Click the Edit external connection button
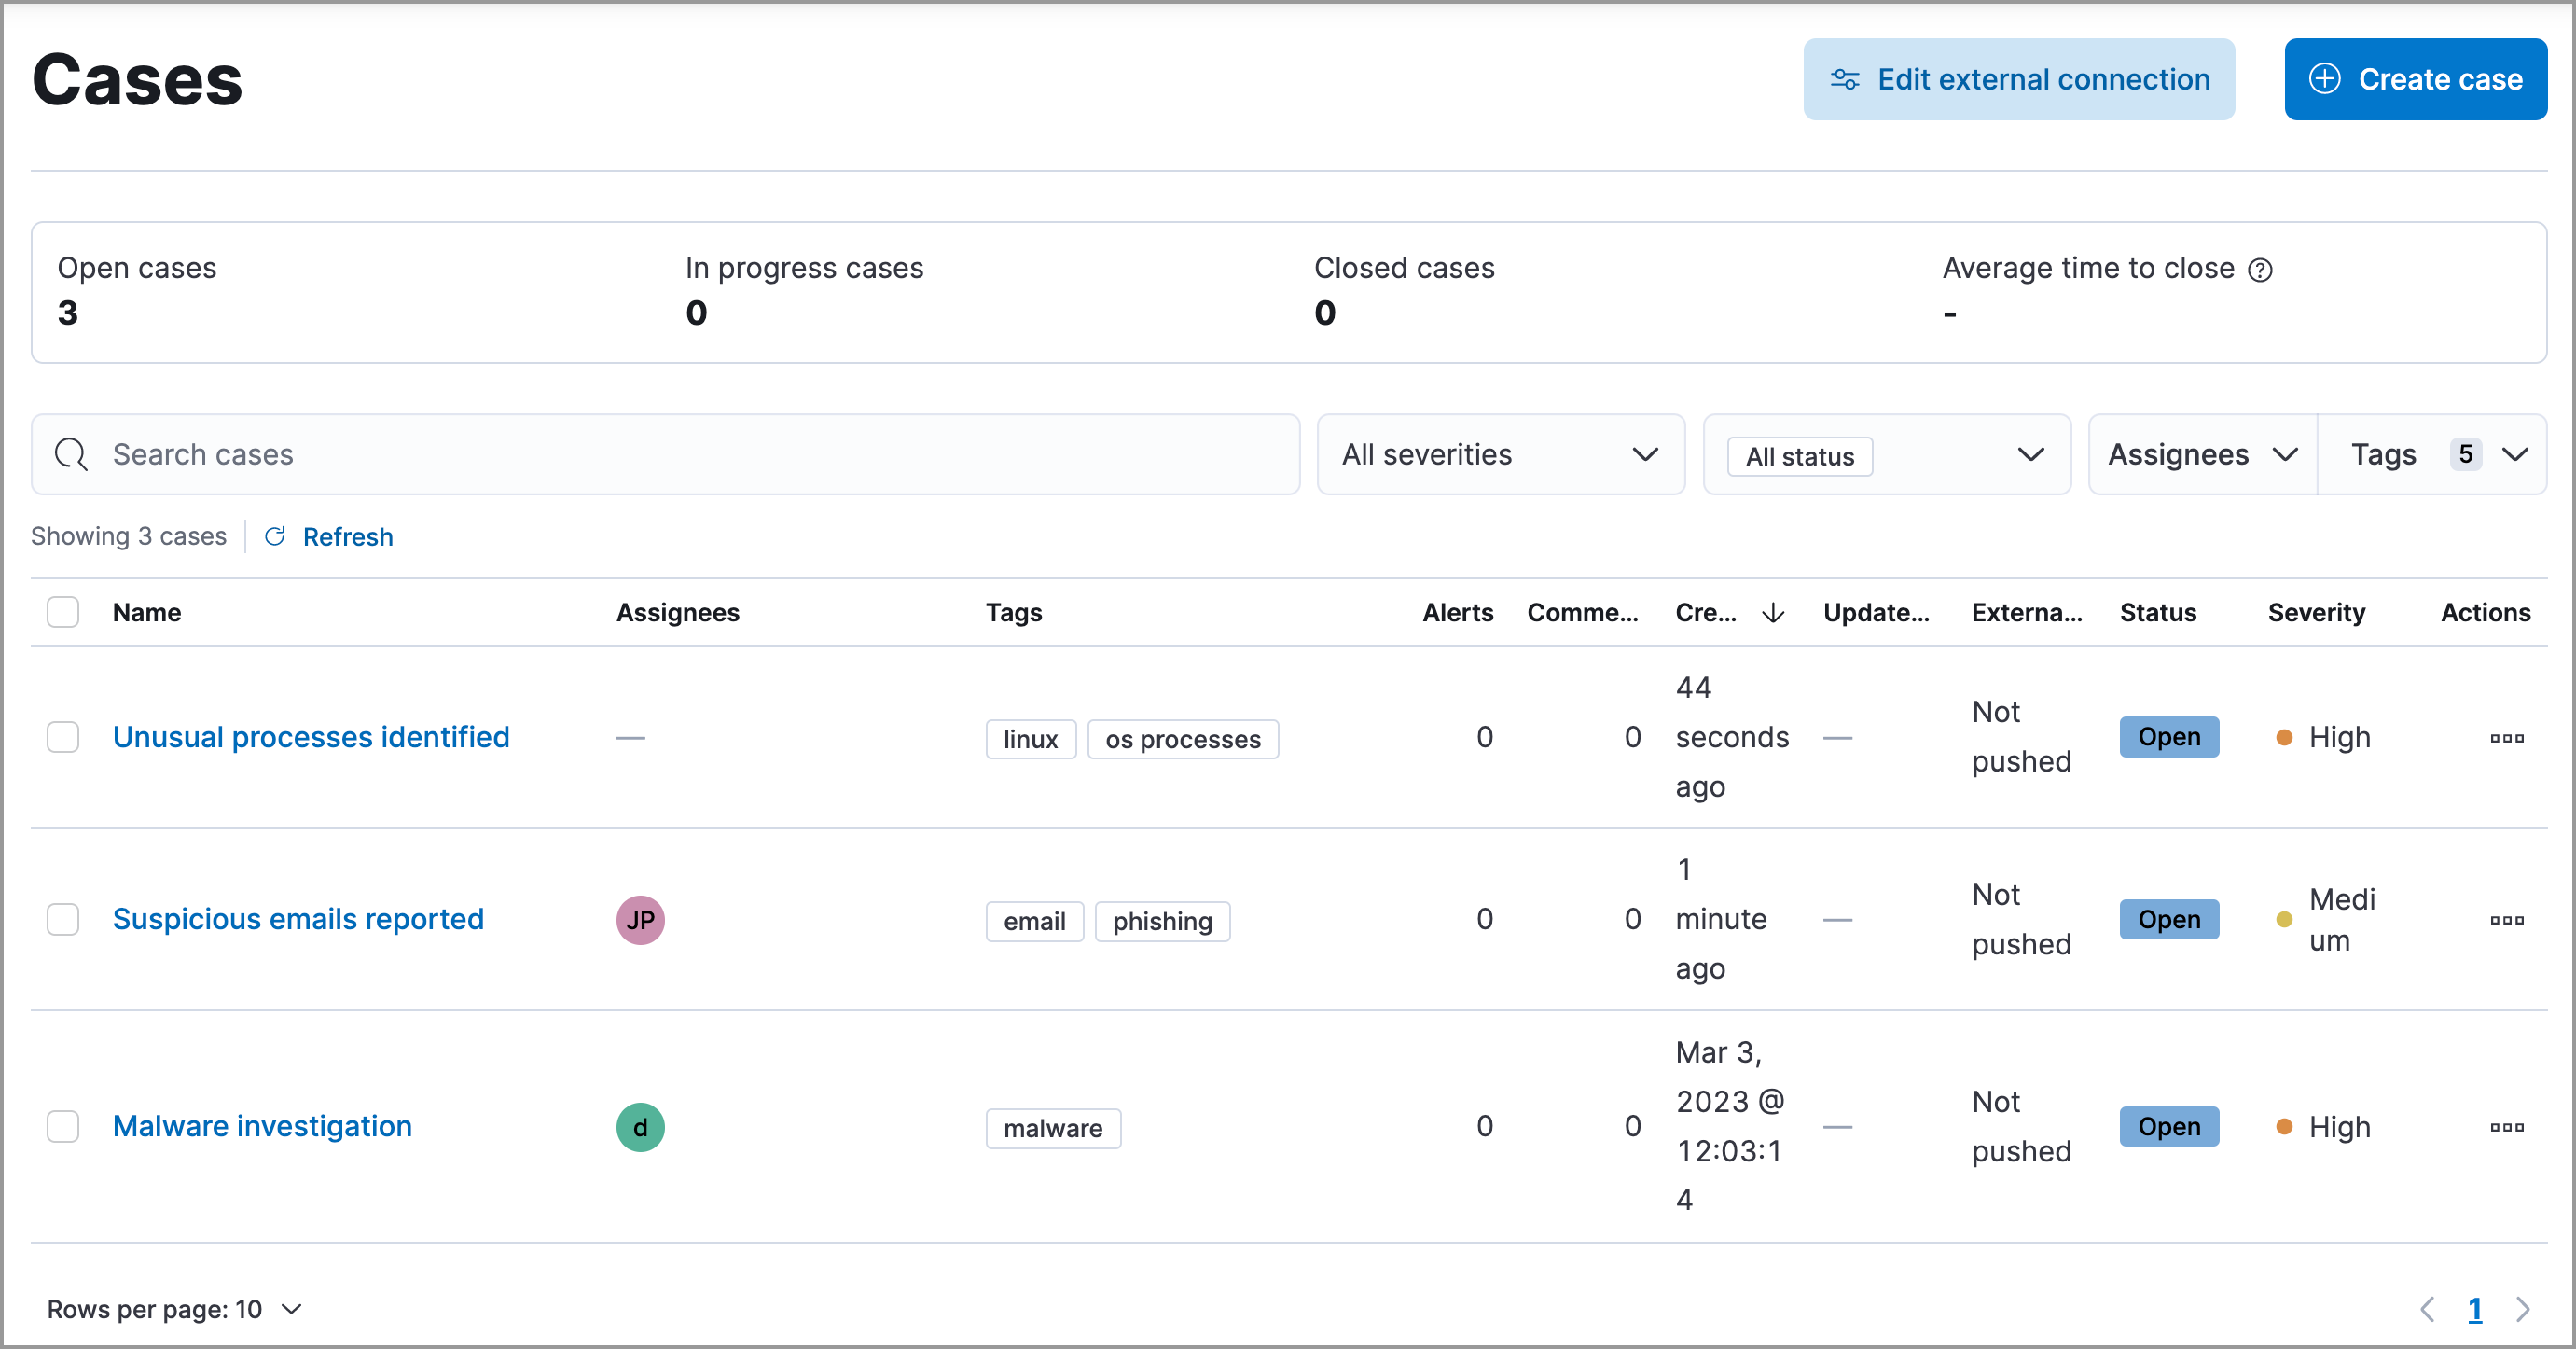The height and width of the screenshot is (1349, 2576). click(x=2020, y=78)
